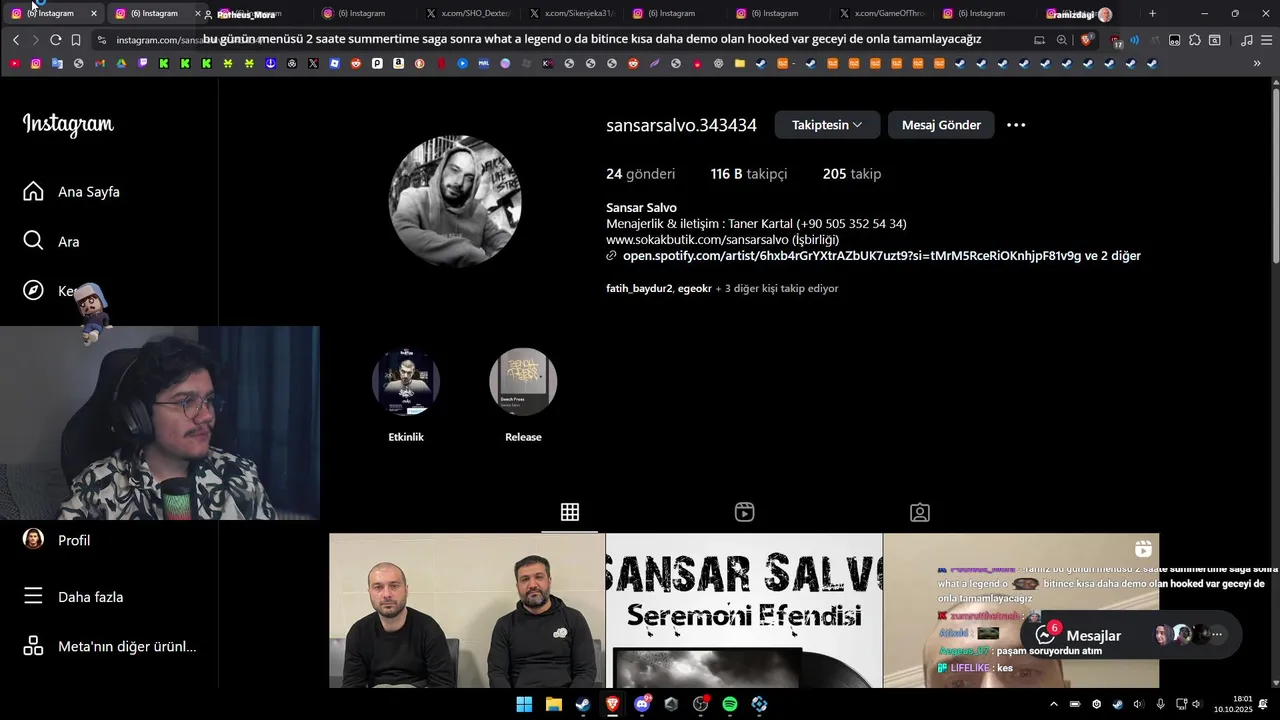Viewport: 1280px width, 720px height.
Task: Open the Etkinlik story highlight
Action: pyautogui.click(x=406, y=394)
